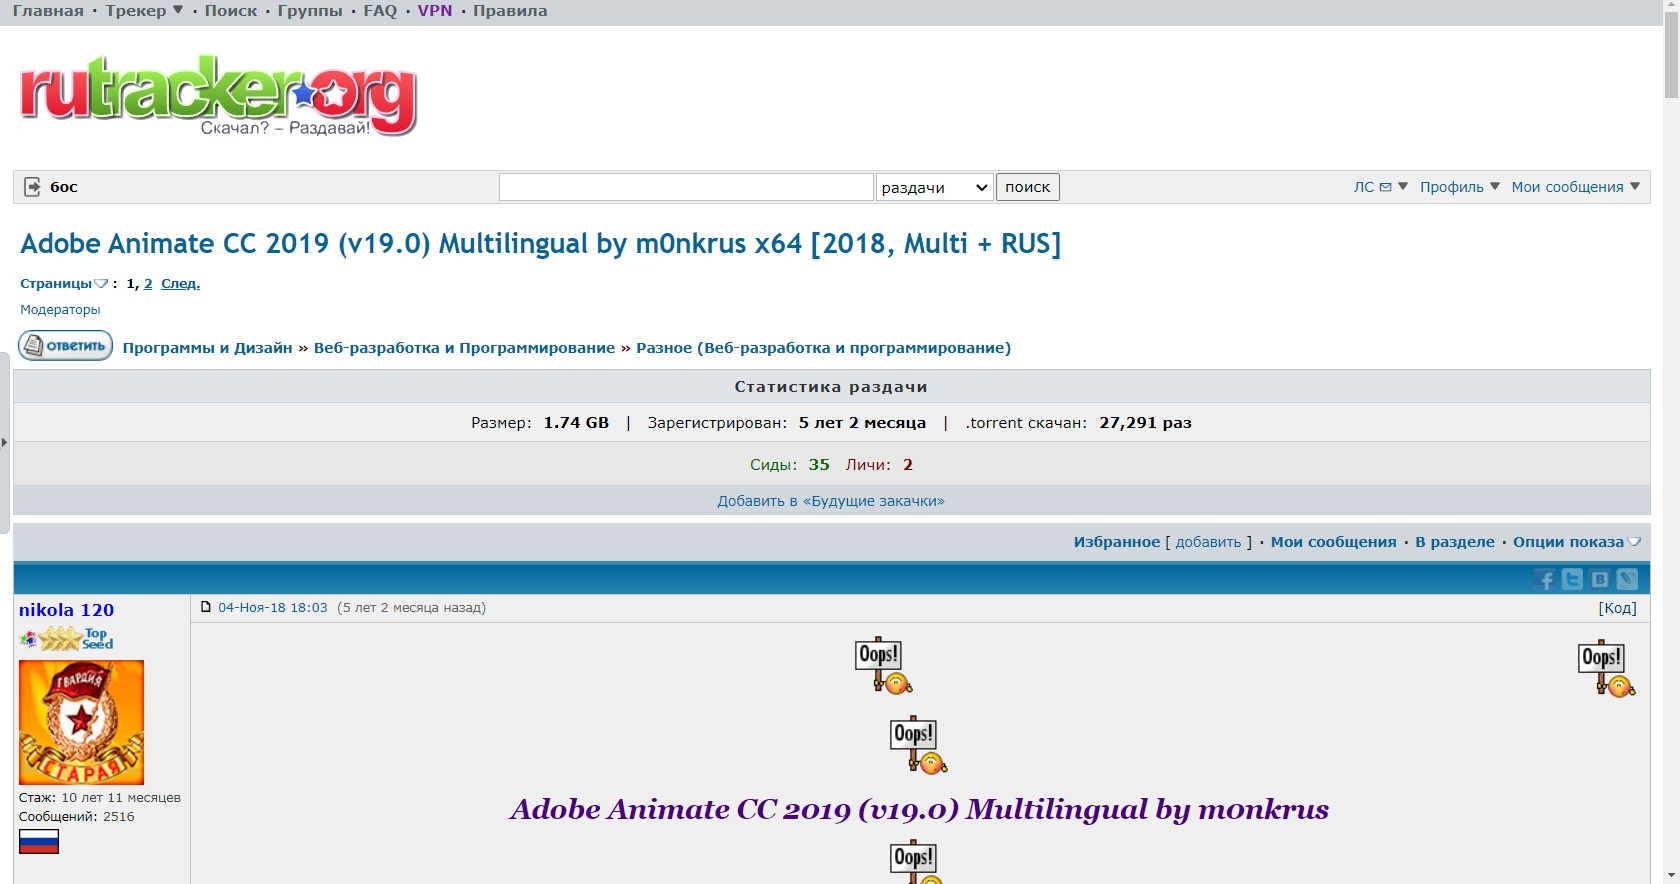
Task: Click registration age 5 лет 2 месяца
Action: (862, 423)
